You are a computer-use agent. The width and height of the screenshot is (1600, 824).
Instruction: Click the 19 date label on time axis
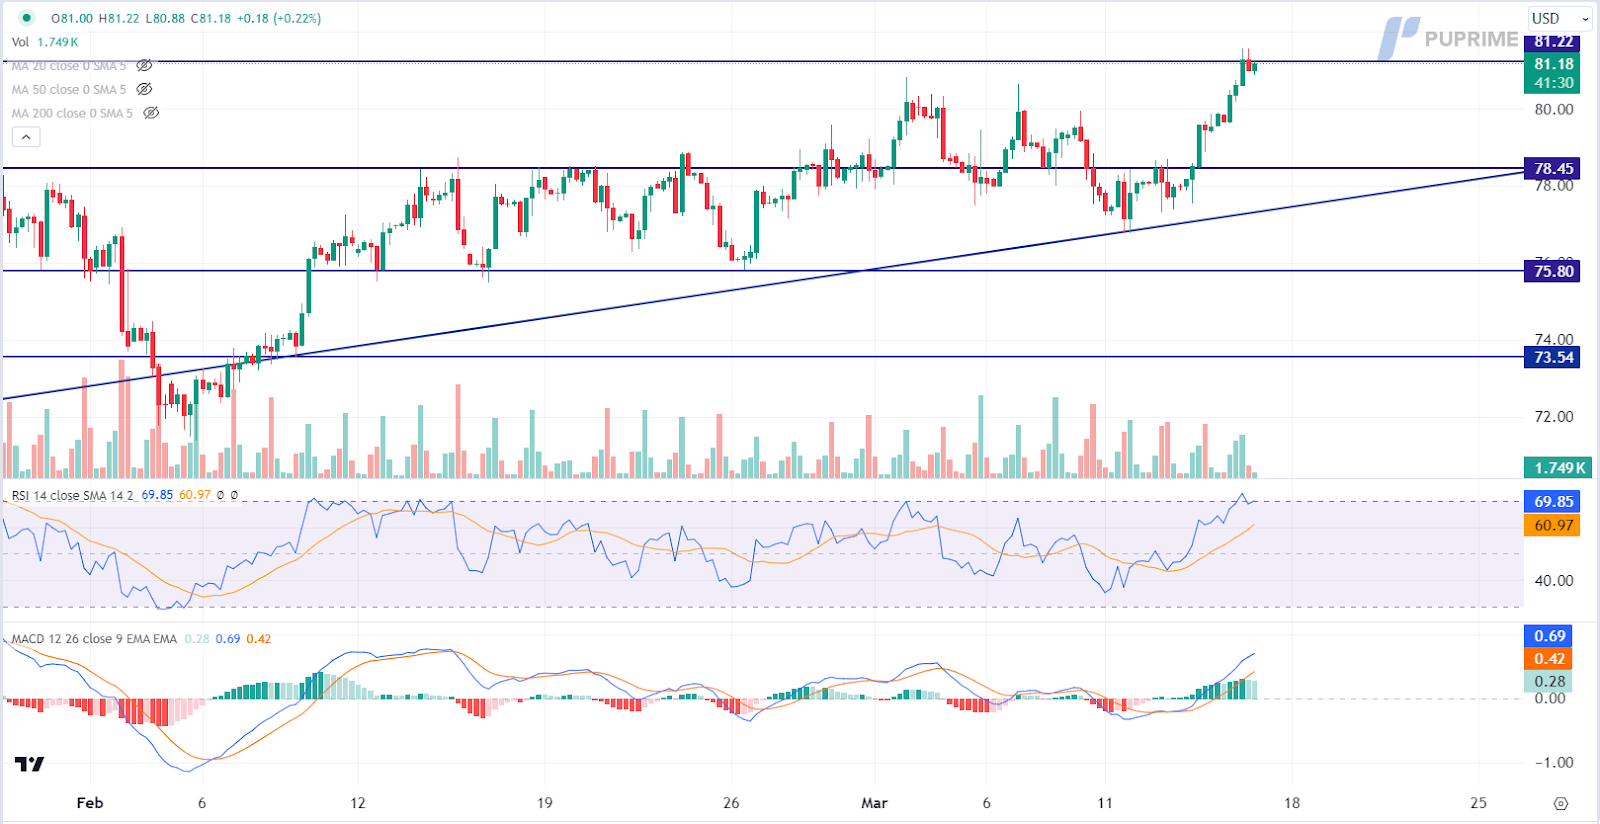(544, 803)
